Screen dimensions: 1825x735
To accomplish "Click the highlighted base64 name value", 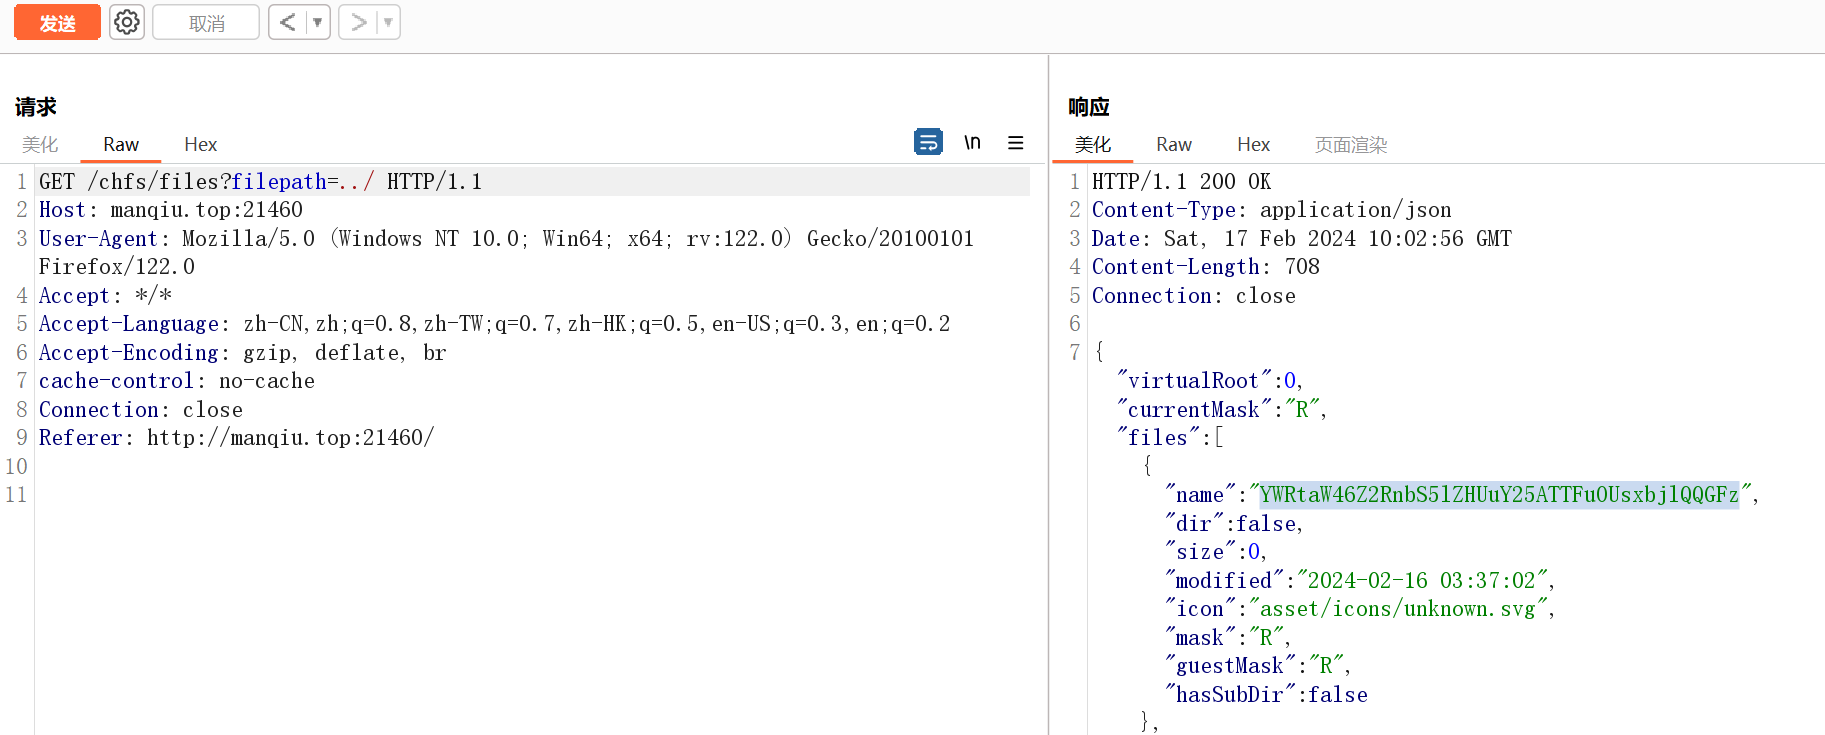I will pos(1499,495).
